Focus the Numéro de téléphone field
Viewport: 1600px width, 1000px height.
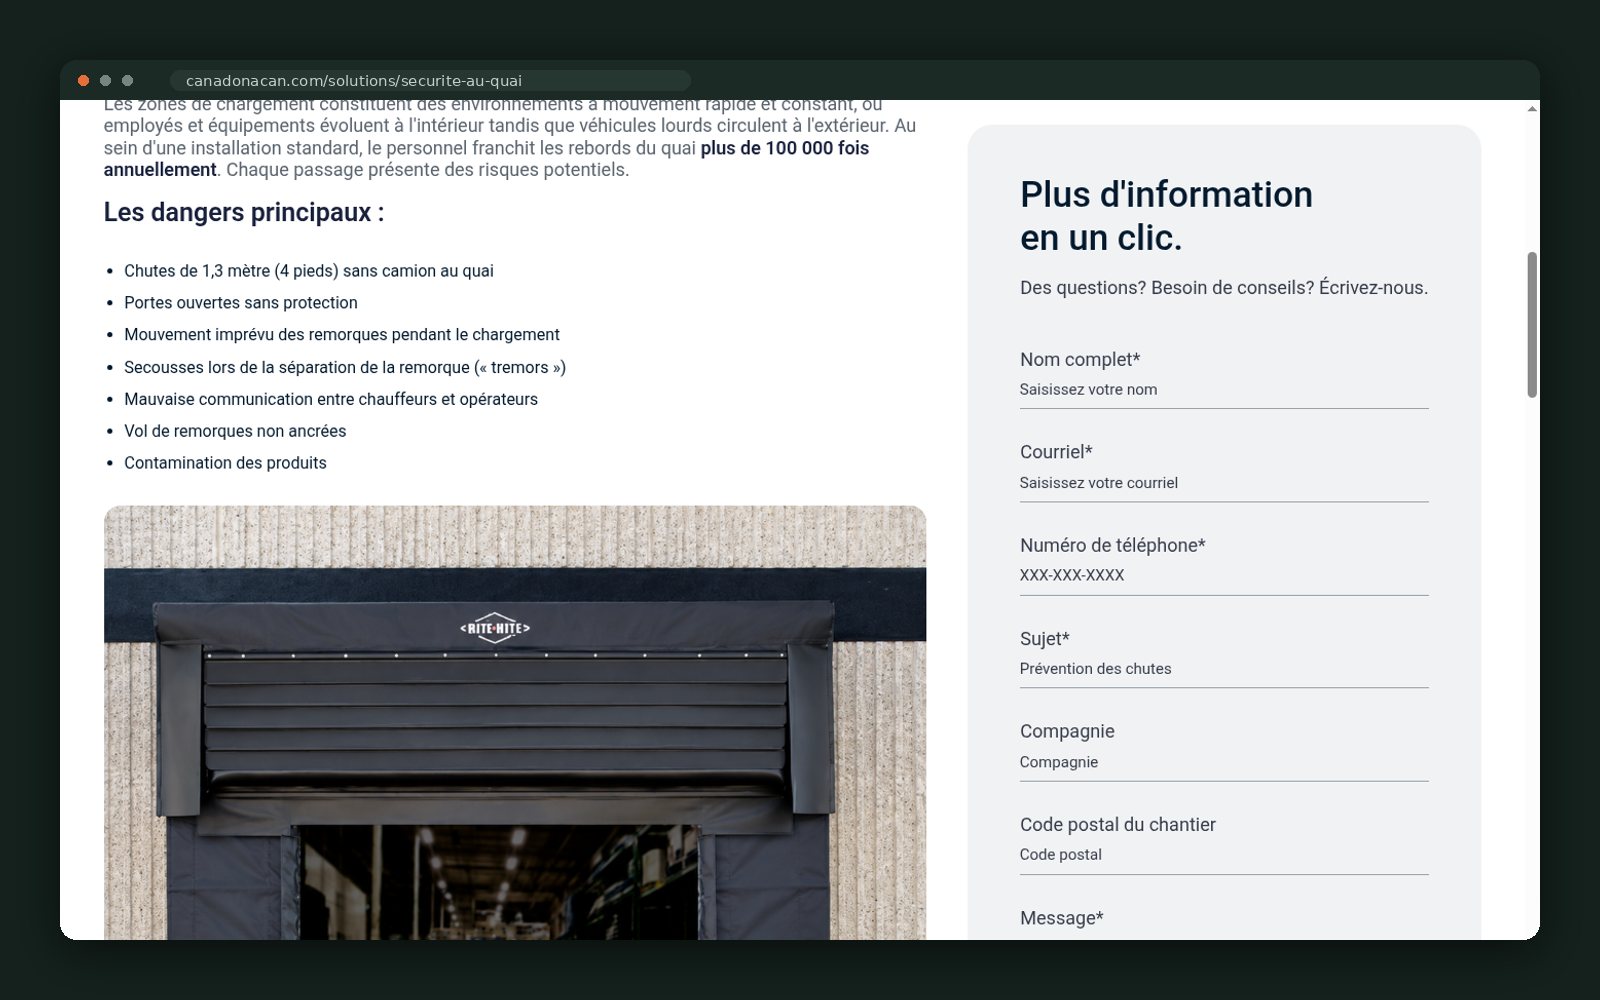[1223, 576]
